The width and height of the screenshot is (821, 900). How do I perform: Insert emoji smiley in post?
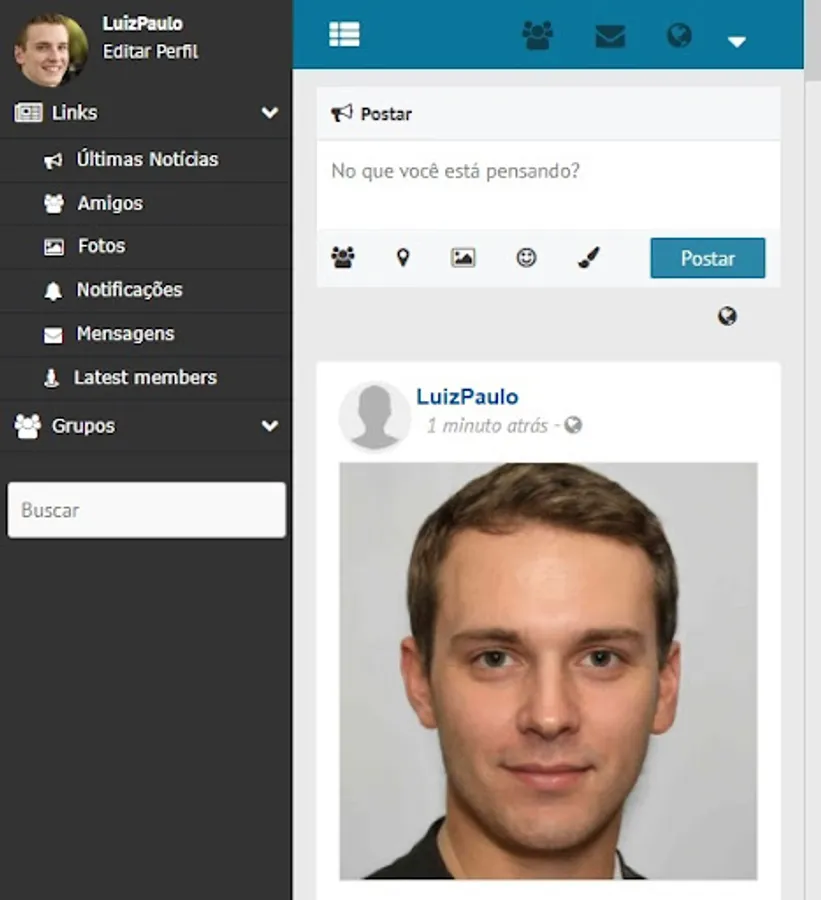526,258
